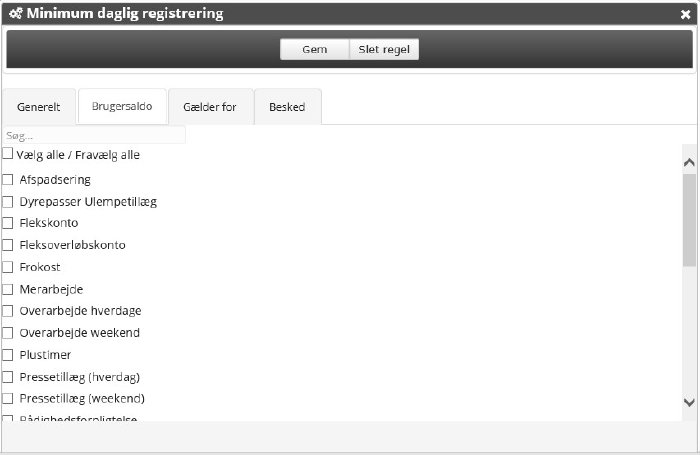Click the gear icon in title bar
This screenshot has height=455, width=700.
tap(15, 14)
